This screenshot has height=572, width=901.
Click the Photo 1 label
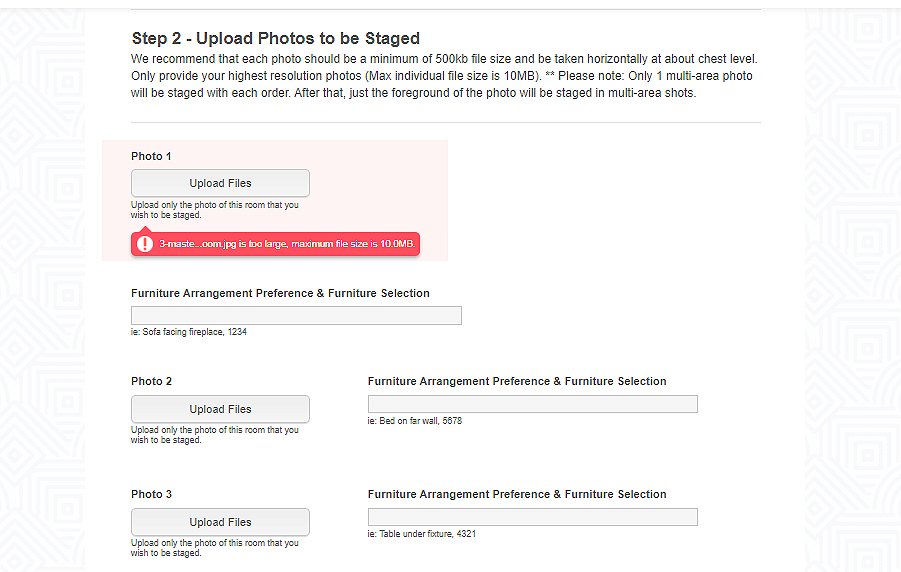151,156
